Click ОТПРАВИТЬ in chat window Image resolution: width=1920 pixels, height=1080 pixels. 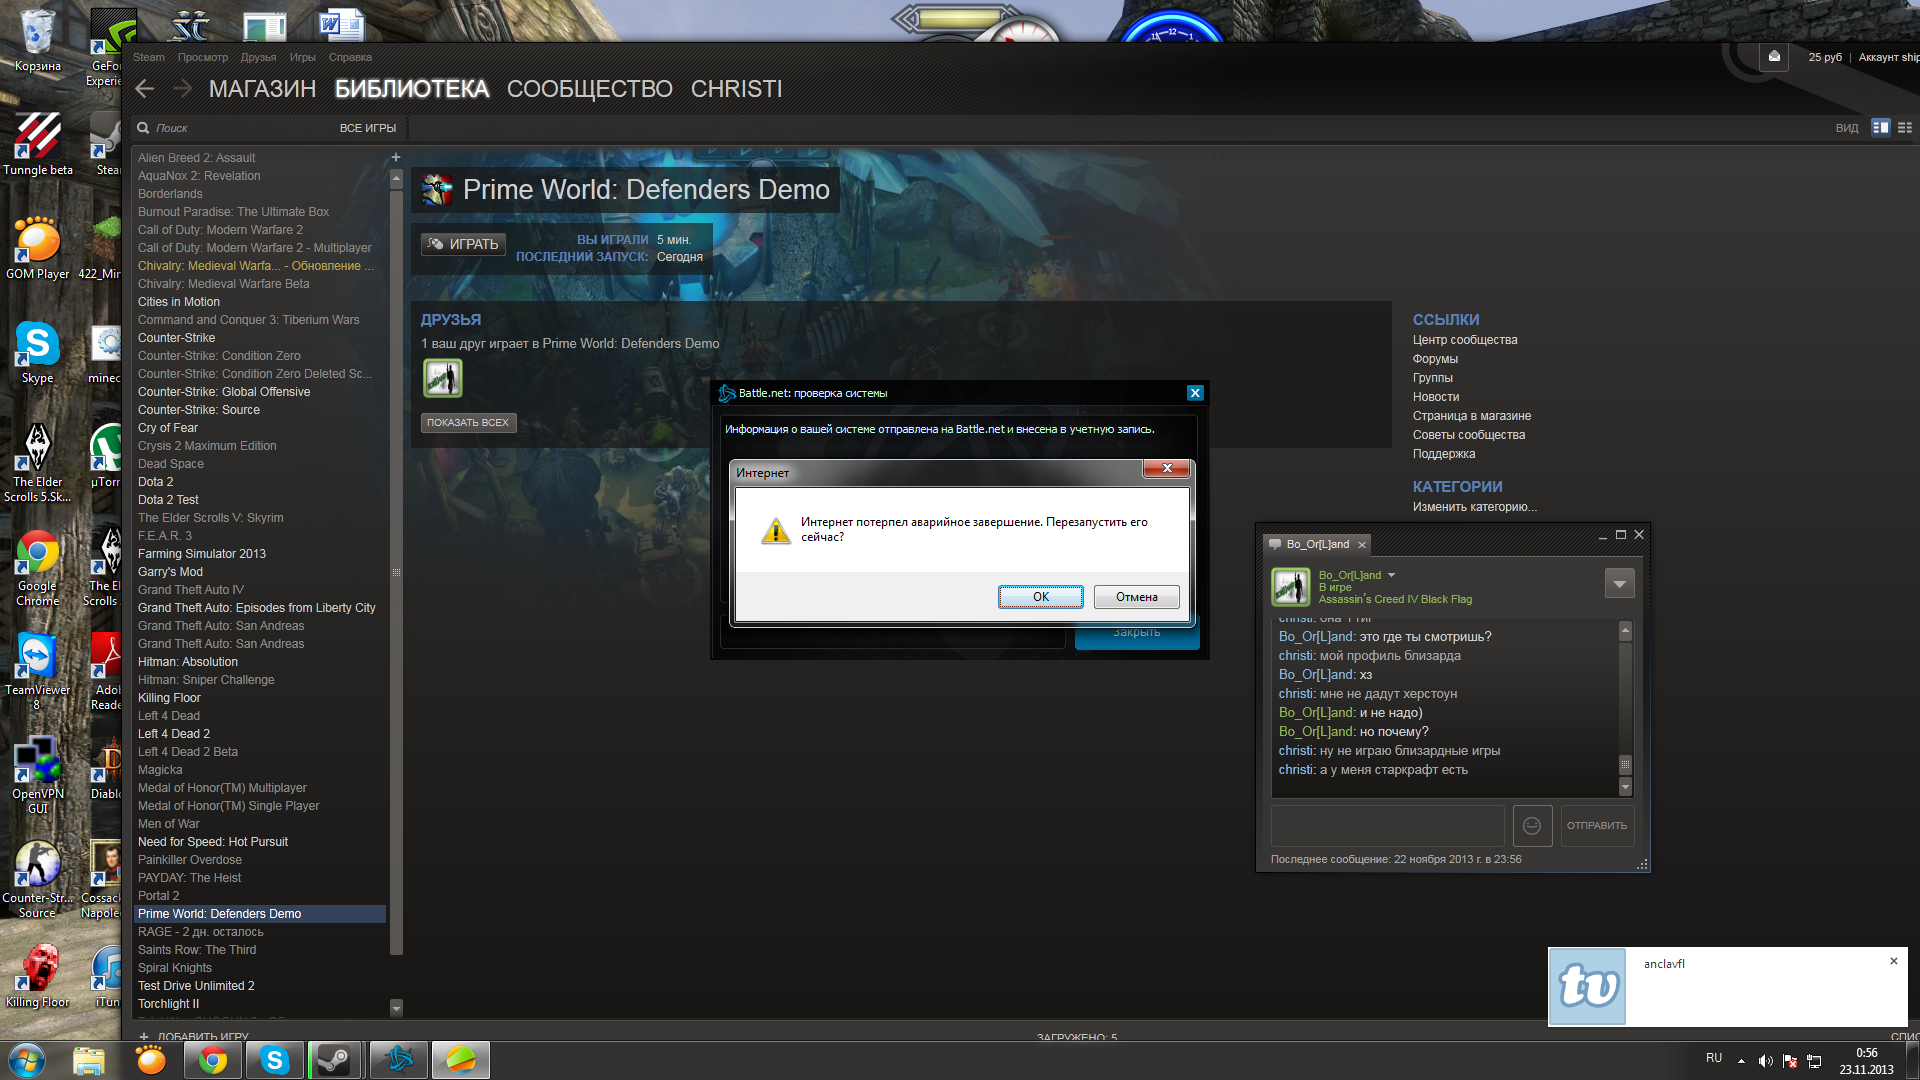pos(1597,826)
